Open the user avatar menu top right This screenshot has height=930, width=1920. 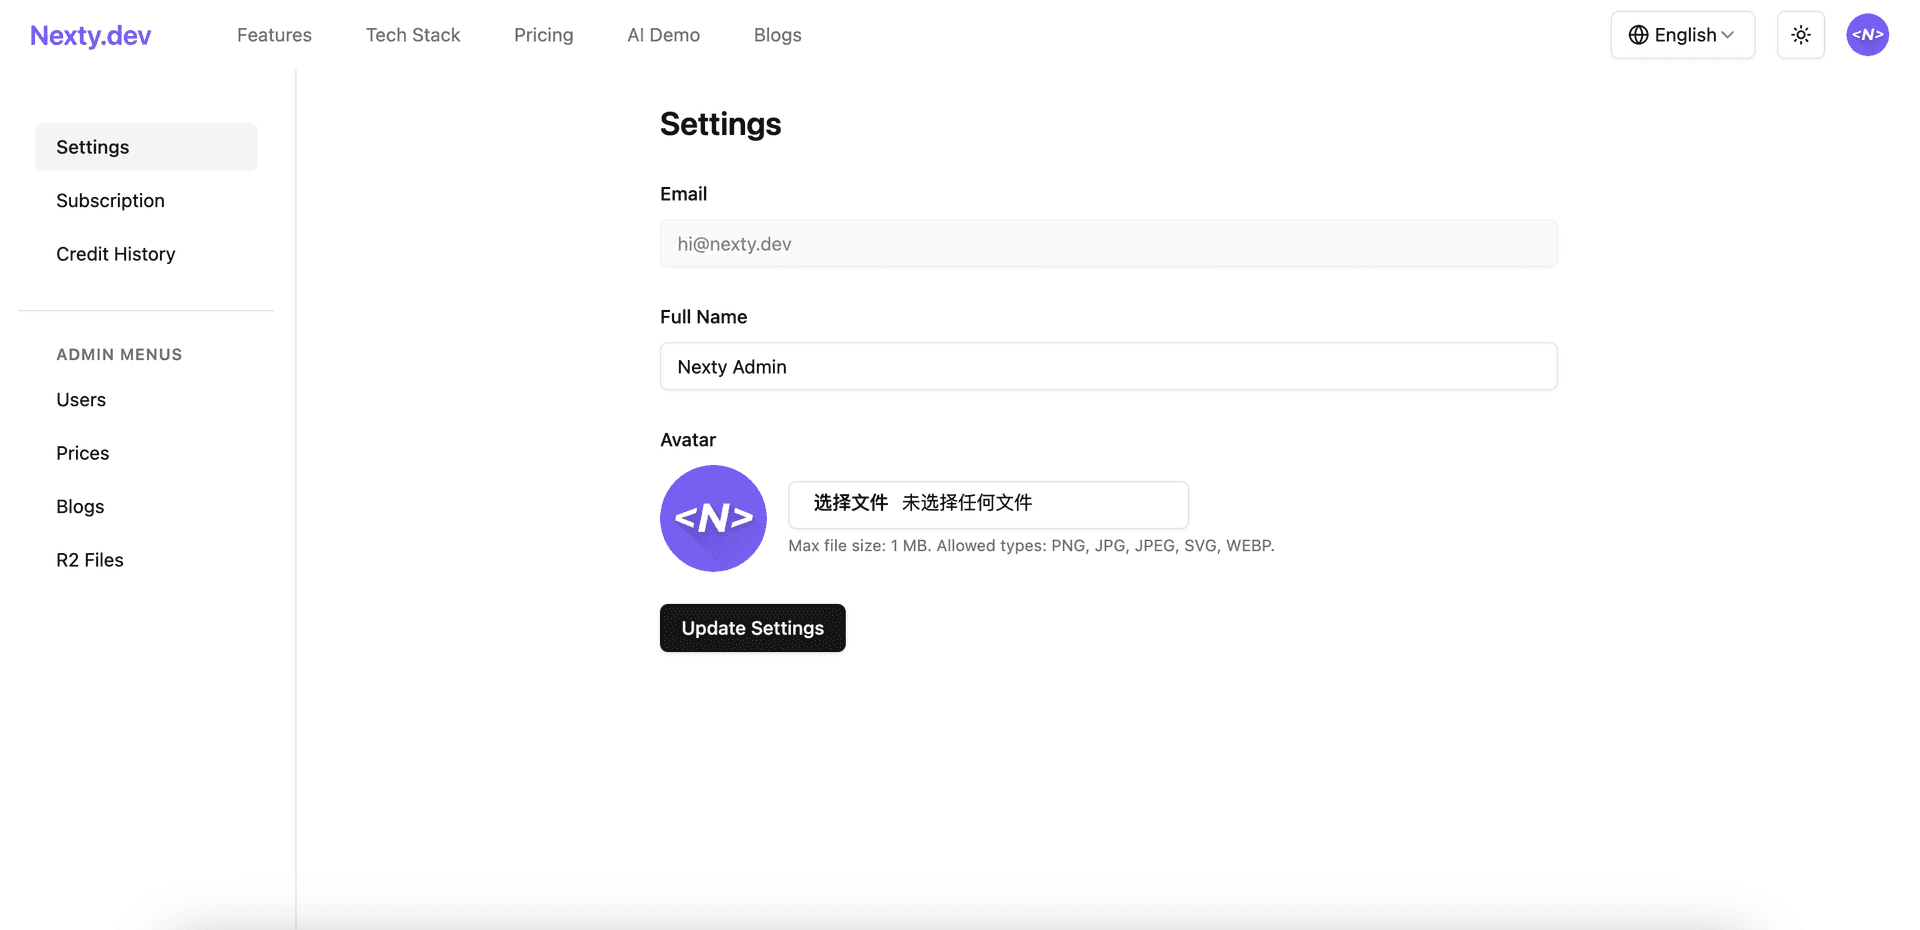(x=1867, y=35)
